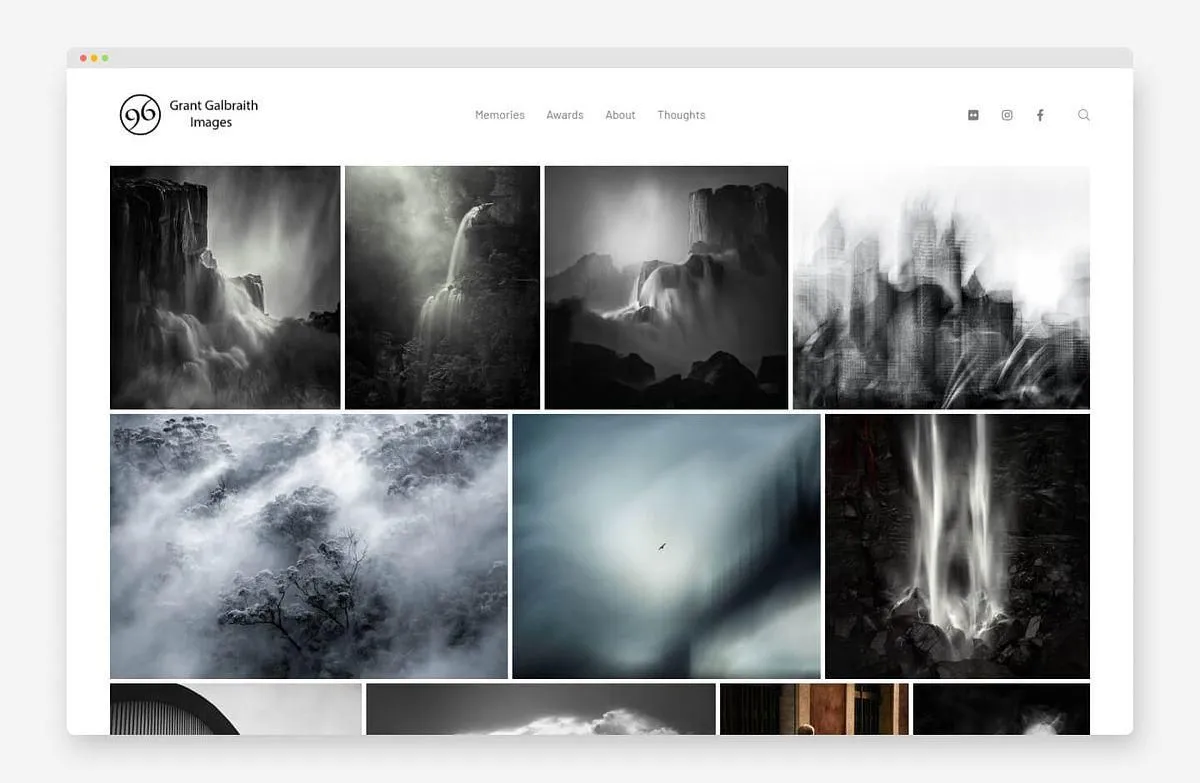Viewport: 1200px width, 783px height.
Task: Open the Memories section
Action: click(500, 115)
